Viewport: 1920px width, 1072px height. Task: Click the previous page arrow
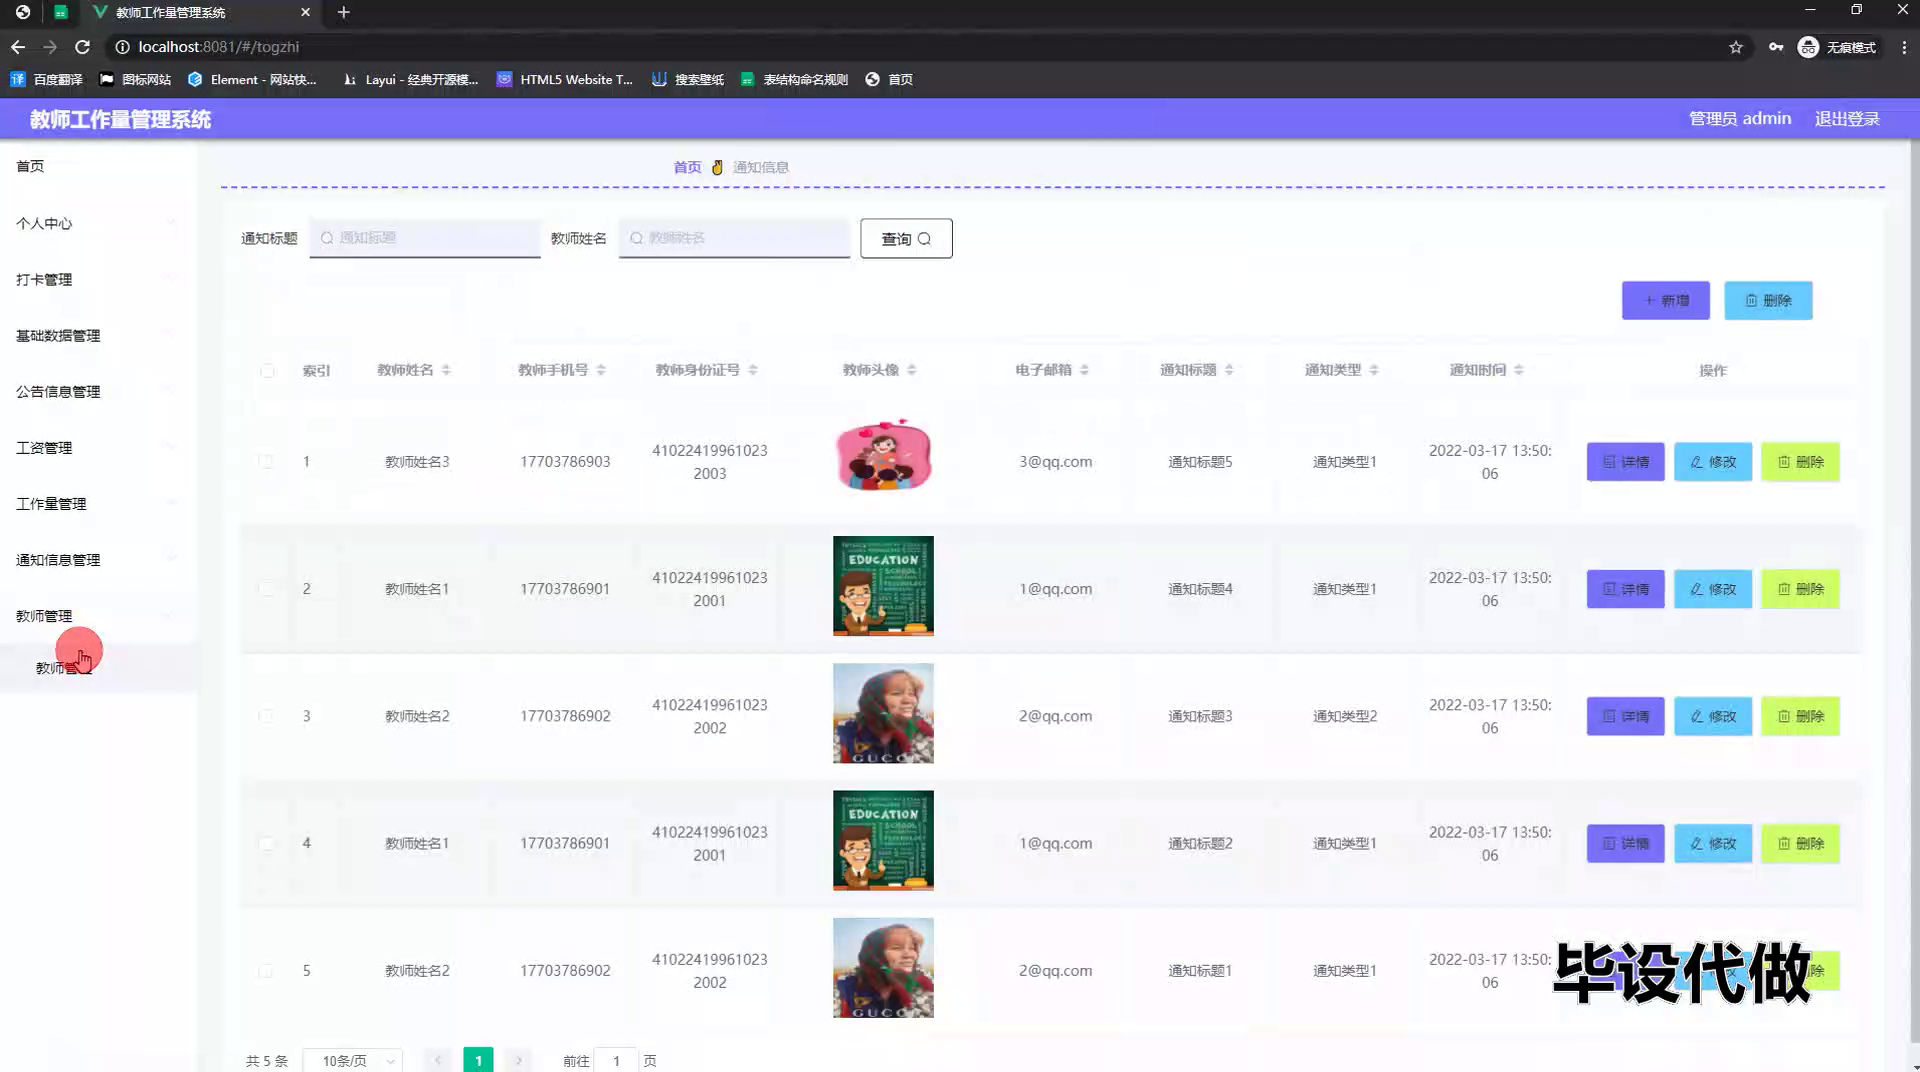437,1060
